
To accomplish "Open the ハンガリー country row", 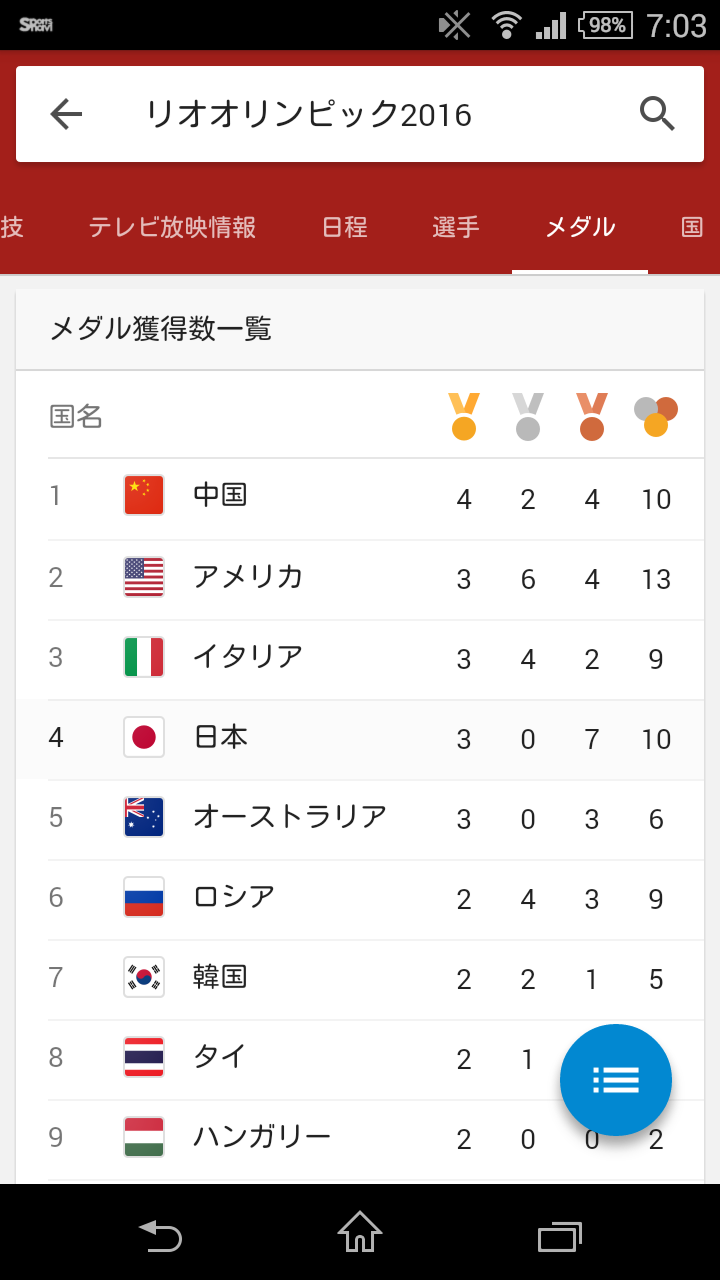I will point(300,1138).
